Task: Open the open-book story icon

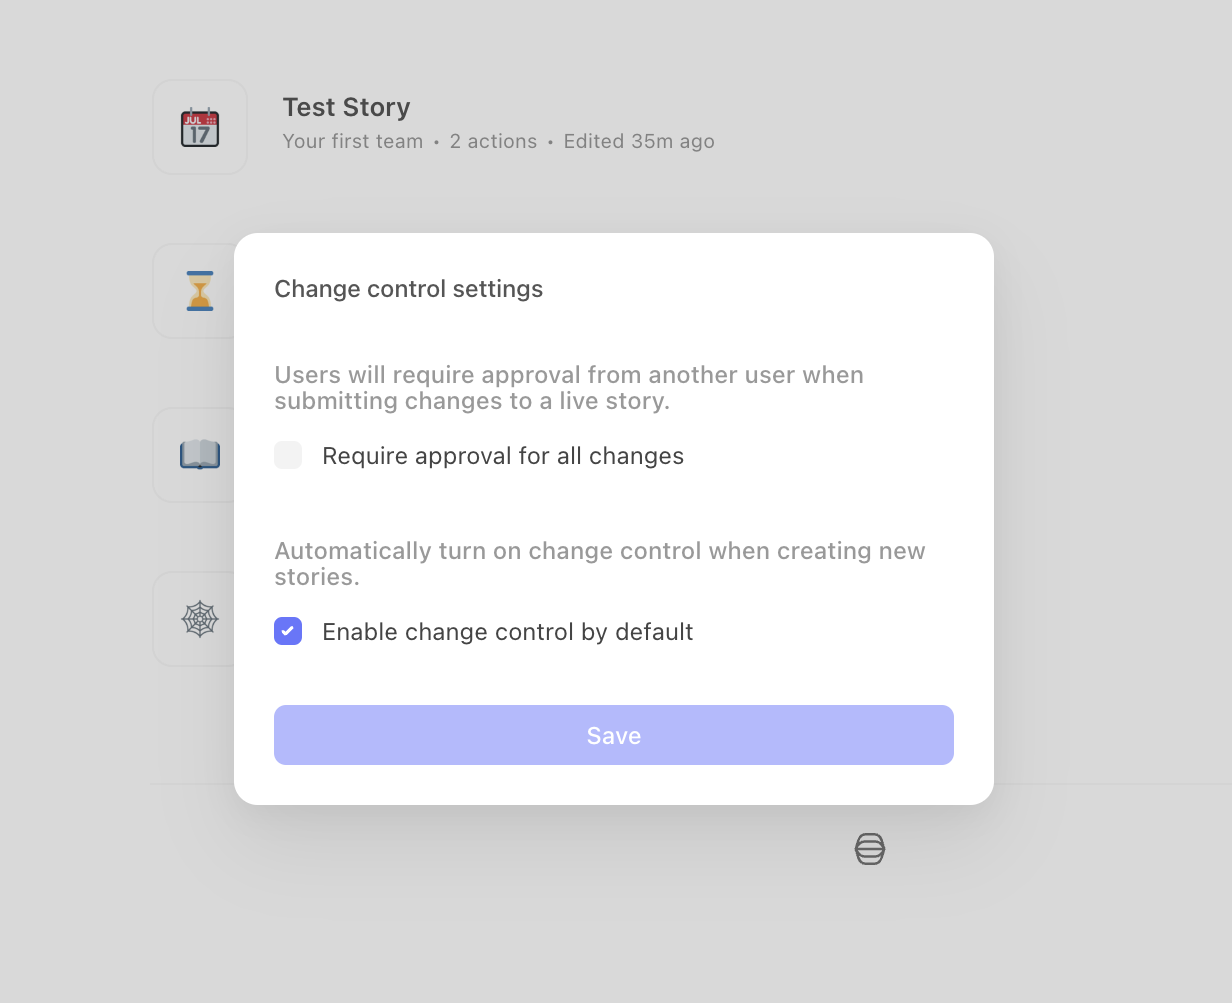Action: 200,455
